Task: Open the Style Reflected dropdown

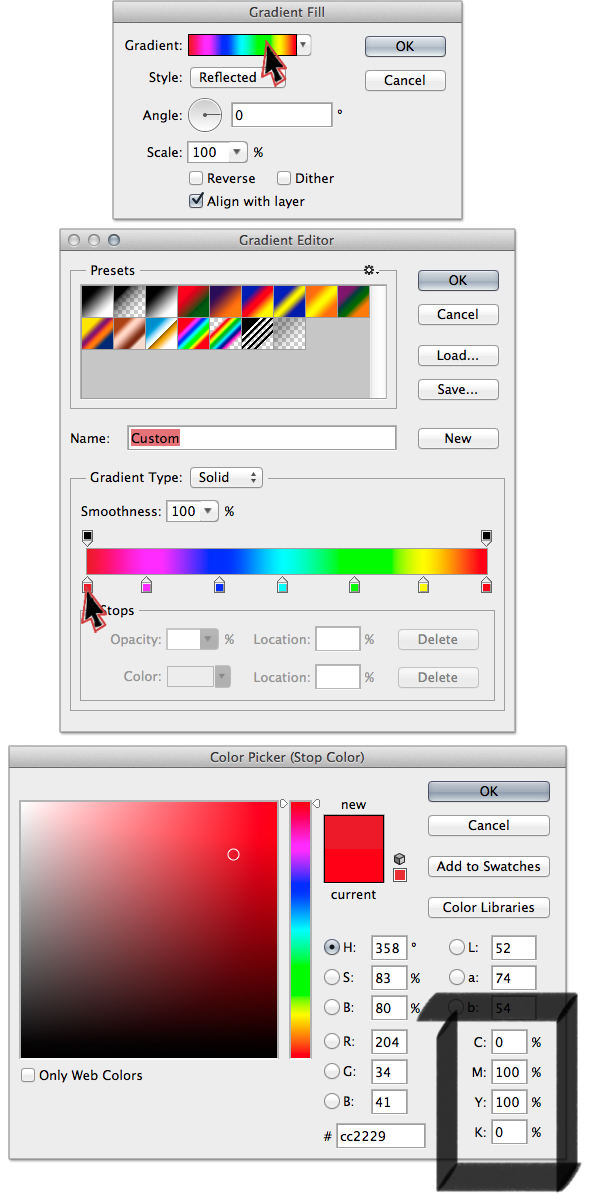Action: [x=238, y=78]
